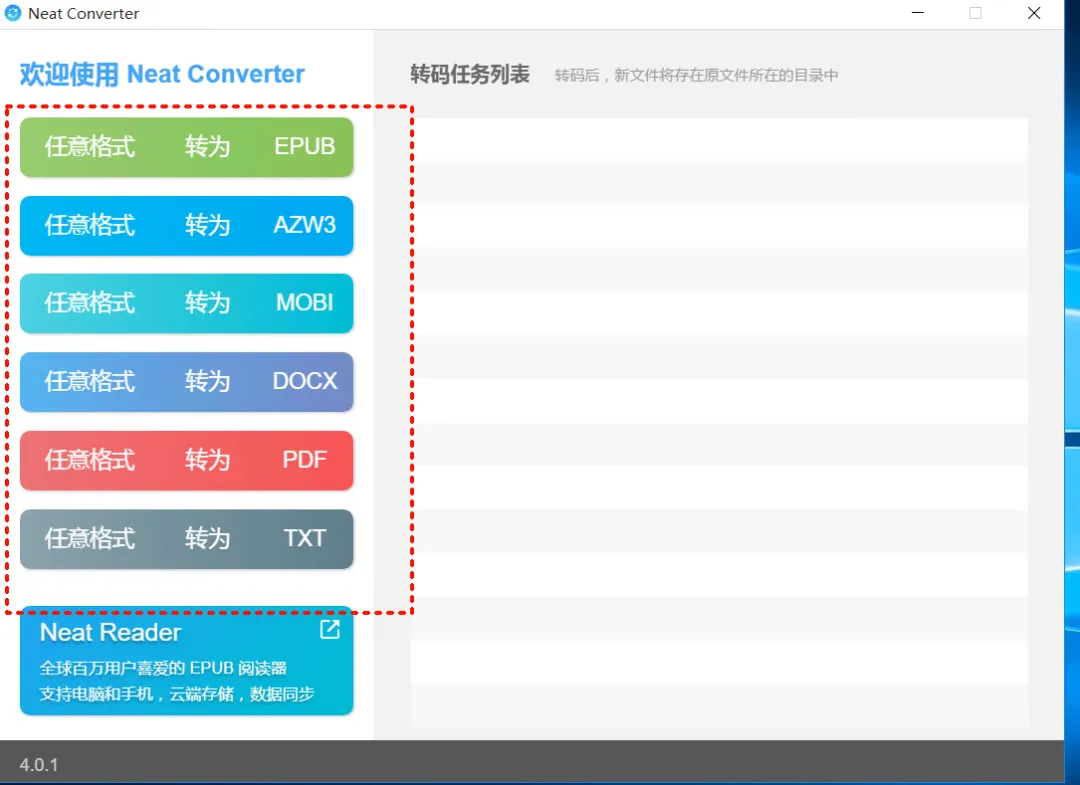Click the 欢迎使用 Neat Converter heading
The height and width of the screenshot is (785, 1080).
pos(162,74)
